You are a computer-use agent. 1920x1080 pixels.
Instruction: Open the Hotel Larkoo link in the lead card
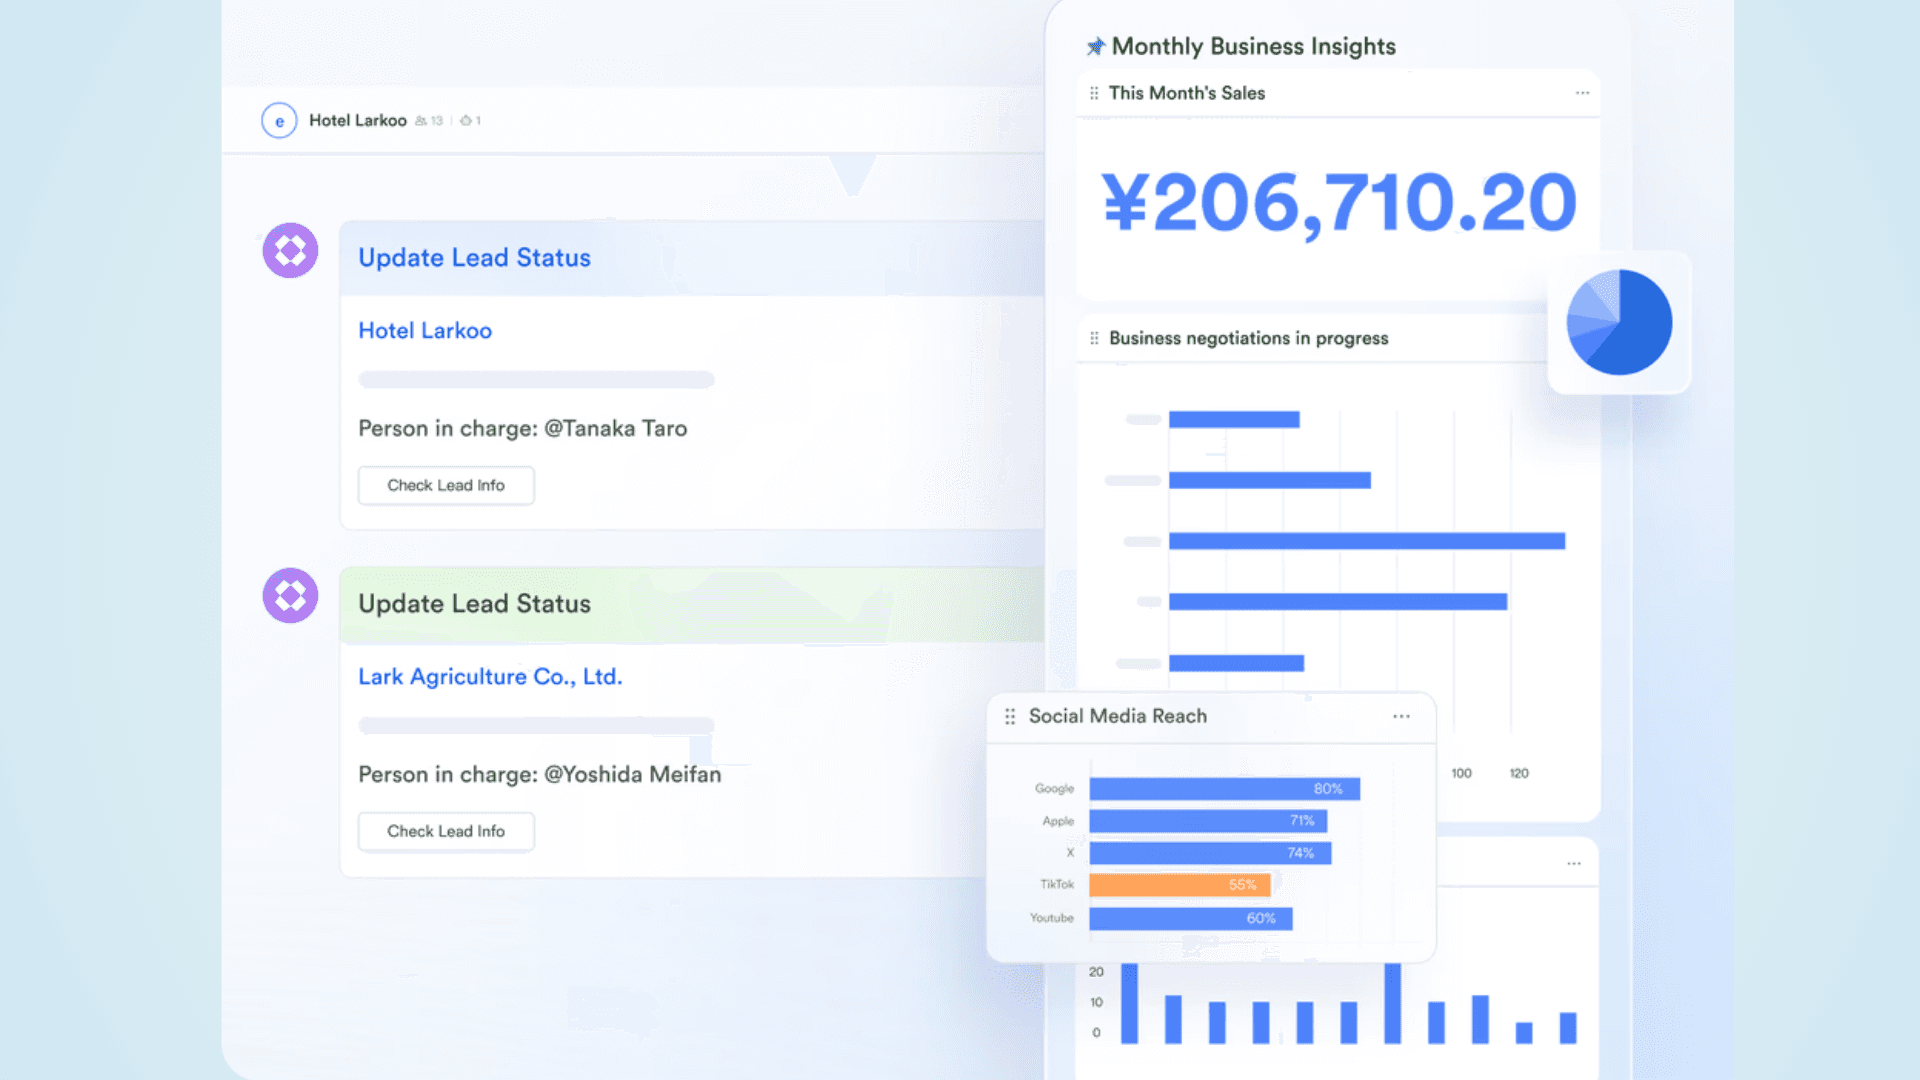tap(425, 330)
